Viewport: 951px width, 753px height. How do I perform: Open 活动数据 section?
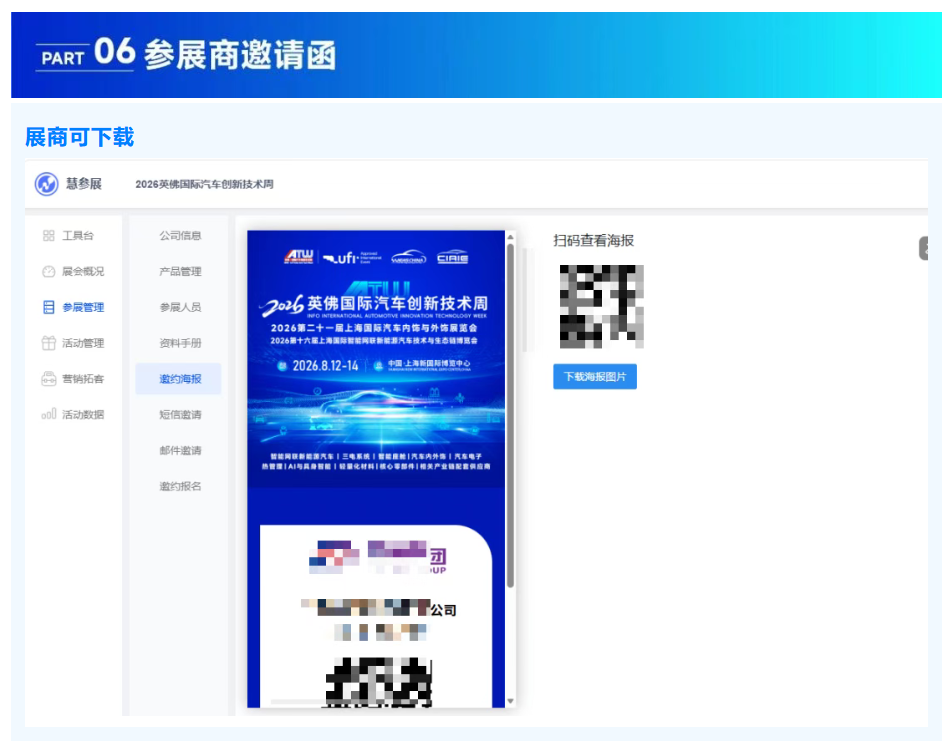[x=83, y=415]
